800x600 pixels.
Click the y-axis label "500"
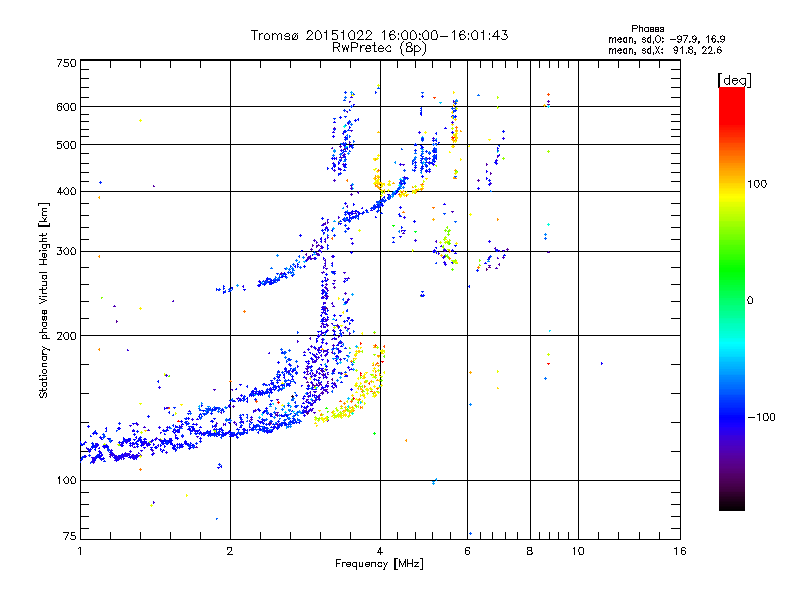tap(66, 145)
